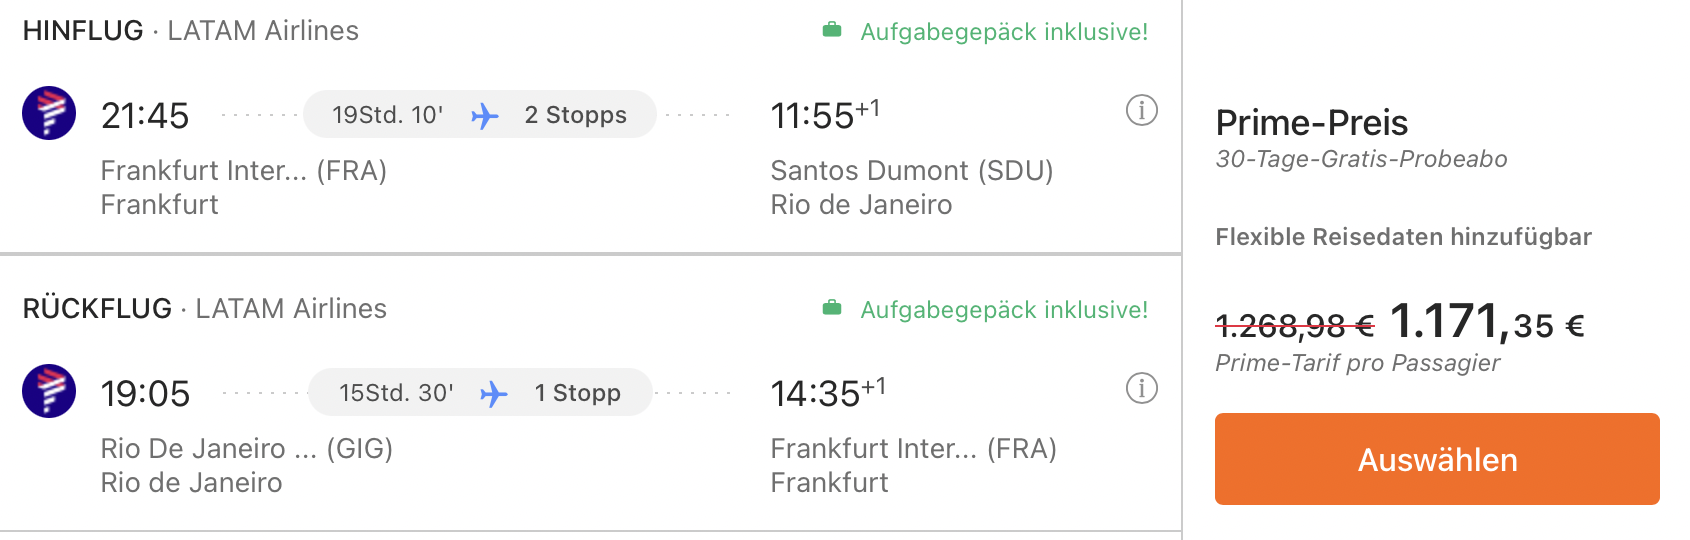
Task: Click green luggage icon on Hinflug row
Action: [832, 31]
